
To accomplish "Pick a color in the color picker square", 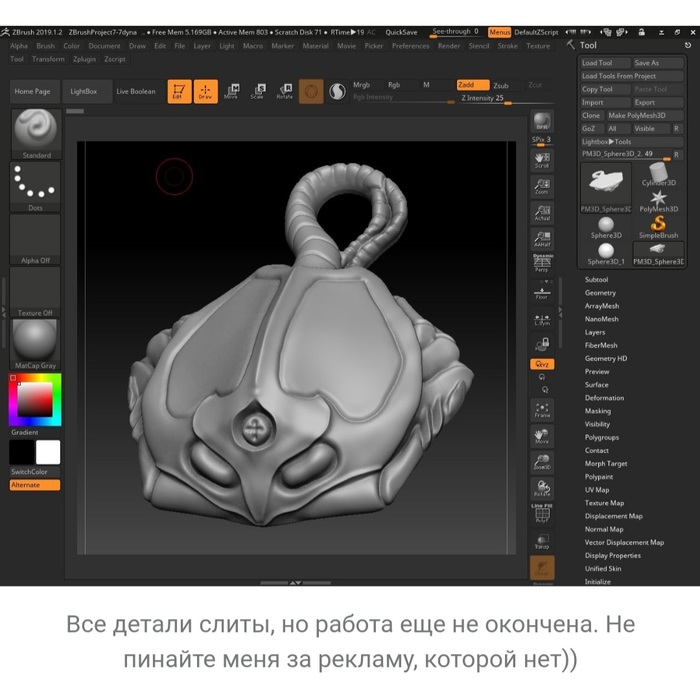I will pos(35,398).
